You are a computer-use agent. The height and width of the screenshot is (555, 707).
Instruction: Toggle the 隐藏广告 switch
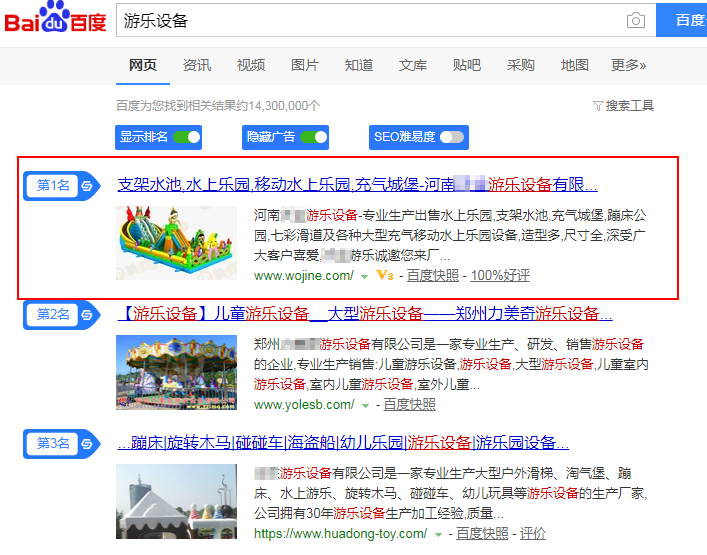tap(313, 137)
